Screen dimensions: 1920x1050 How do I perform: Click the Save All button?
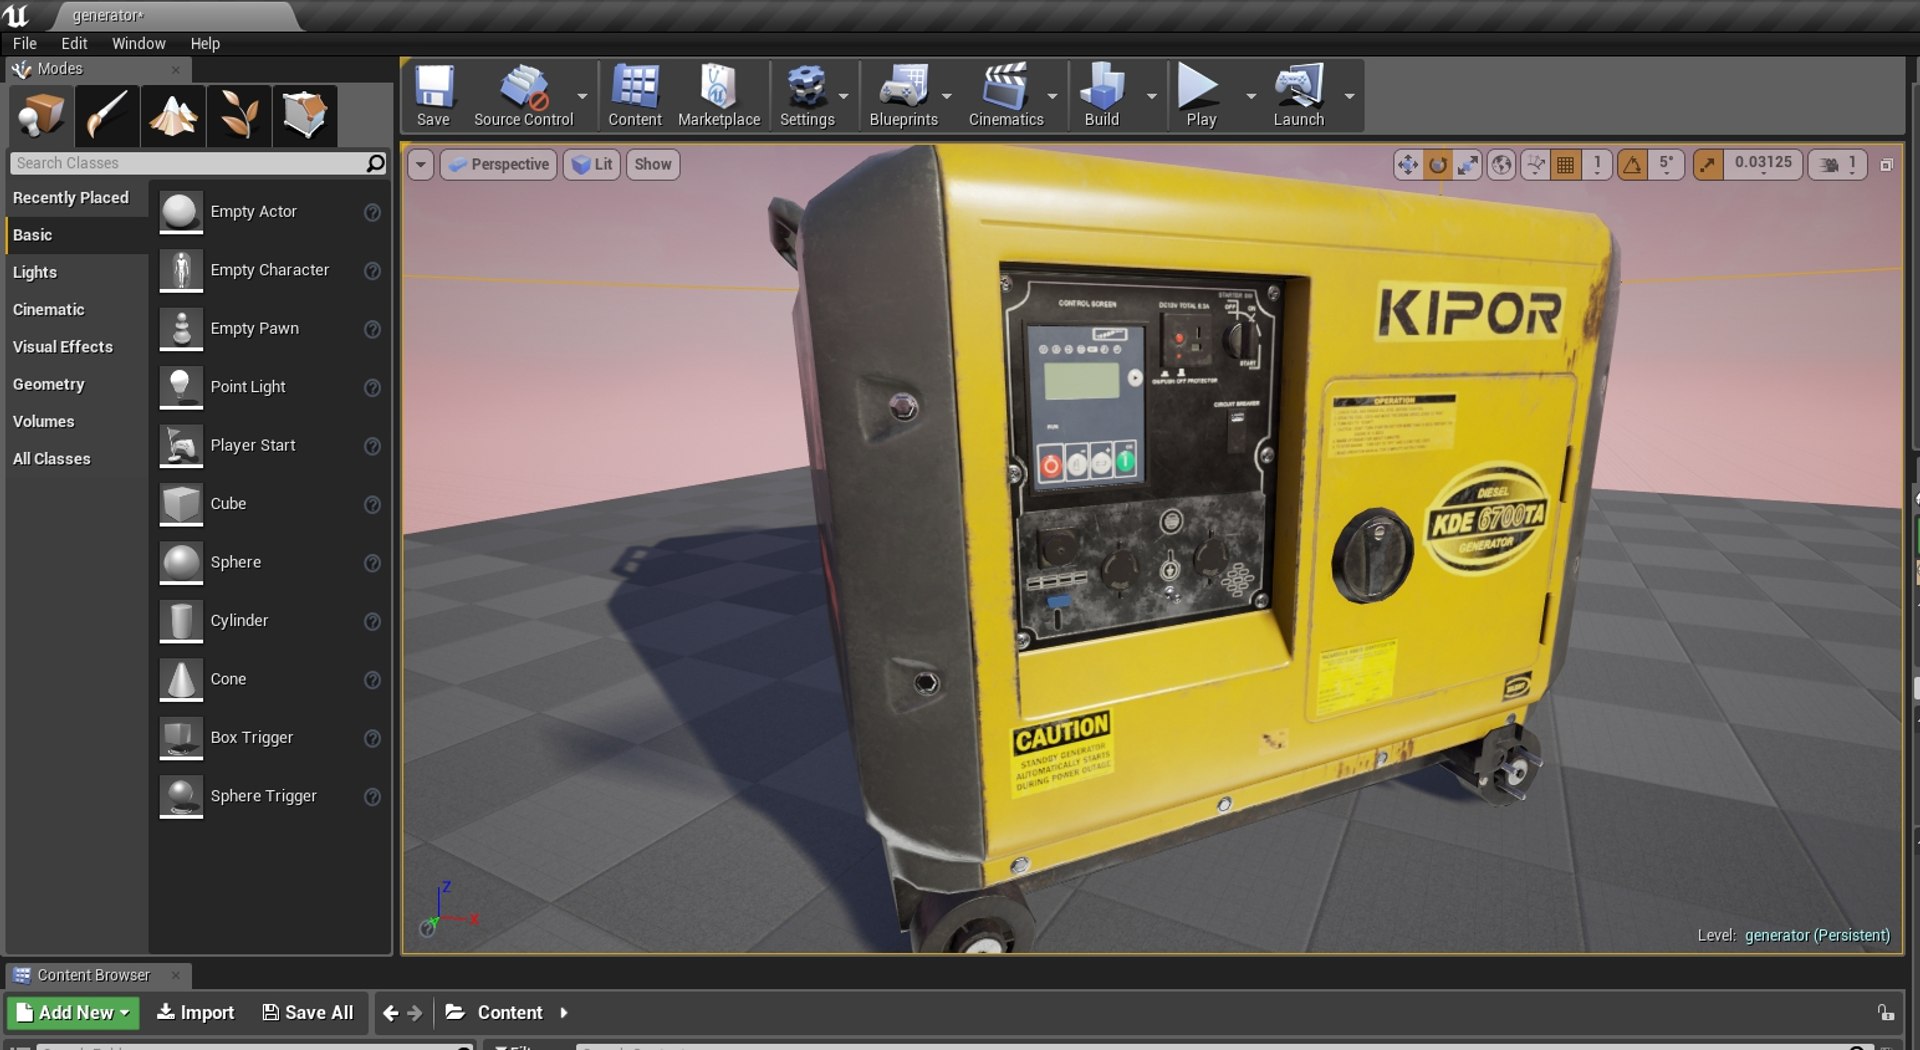(x=308, y=1013)
